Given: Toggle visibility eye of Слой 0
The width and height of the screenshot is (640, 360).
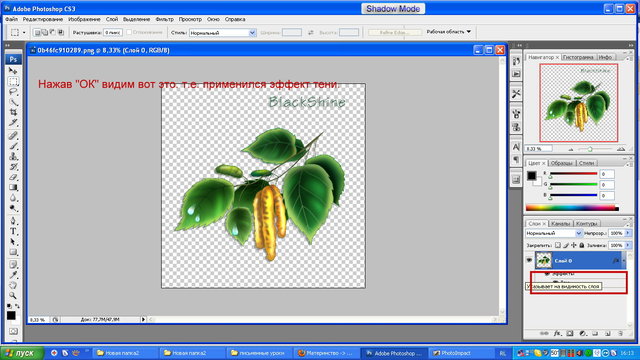Looking at the screenshot, I should tap(529, 260).
